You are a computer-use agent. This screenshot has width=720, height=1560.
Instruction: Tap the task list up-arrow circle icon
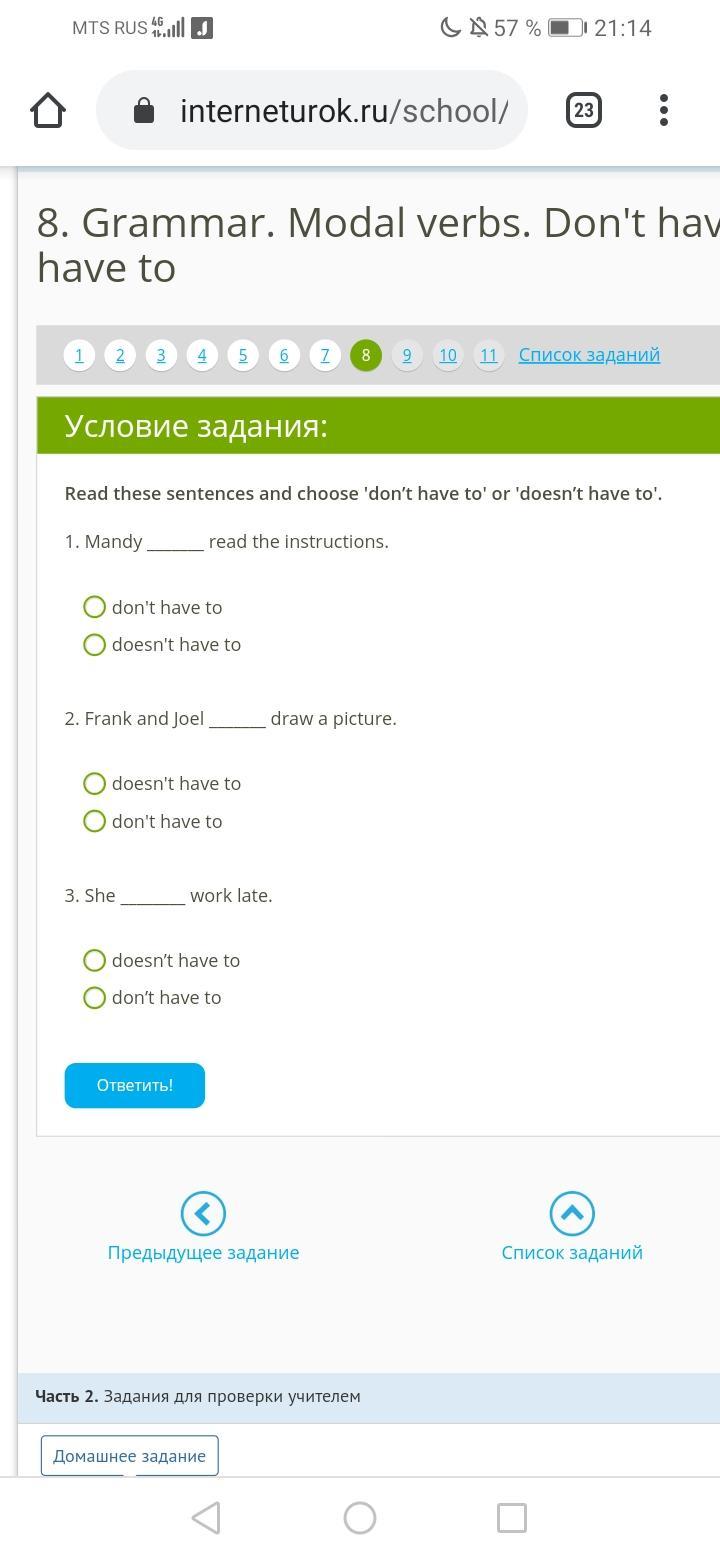pos(572,1213)
